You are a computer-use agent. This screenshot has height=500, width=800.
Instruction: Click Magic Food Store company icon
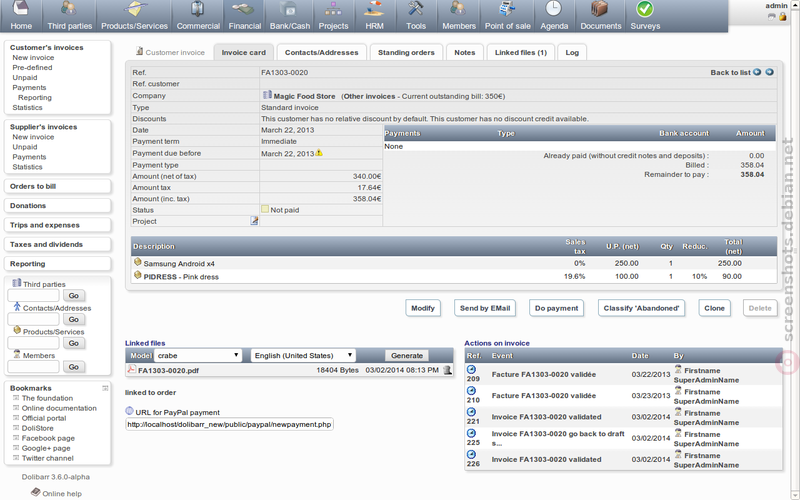[267, 95]
